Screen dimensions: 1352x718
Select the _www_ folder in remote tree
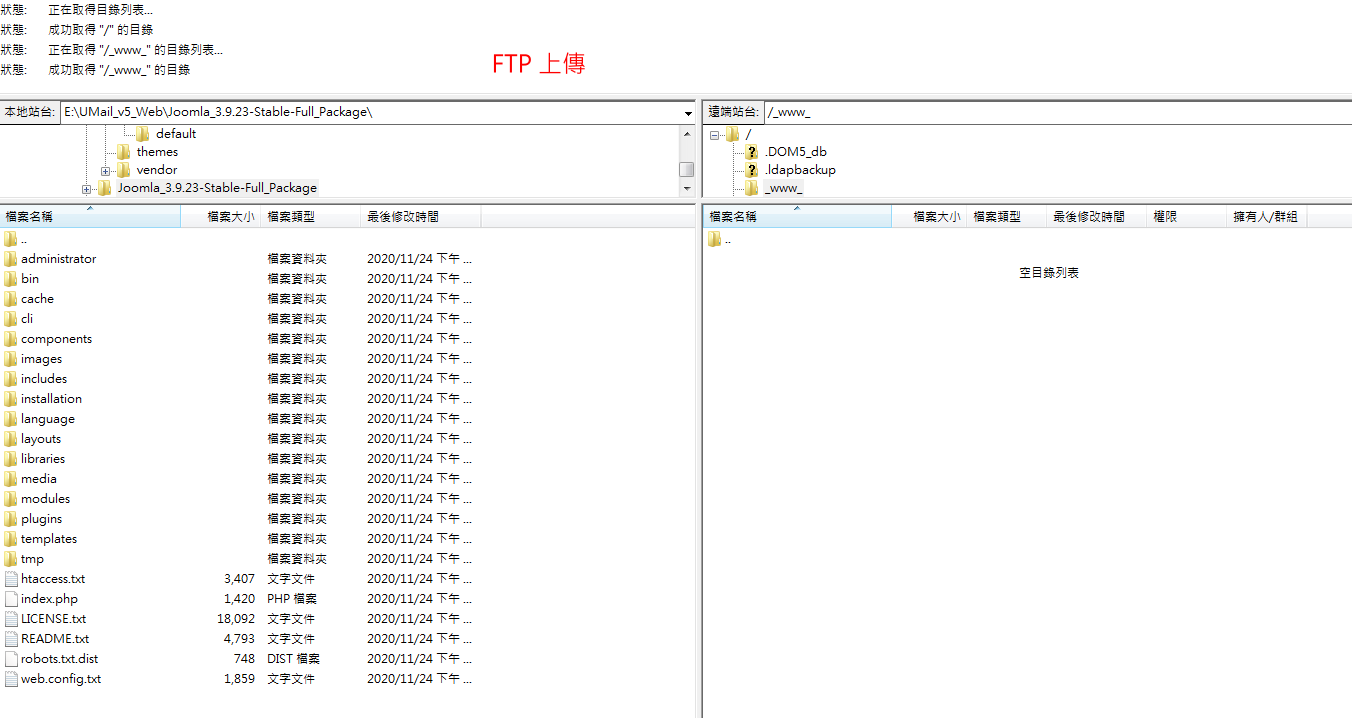click(x=783, y=188)
